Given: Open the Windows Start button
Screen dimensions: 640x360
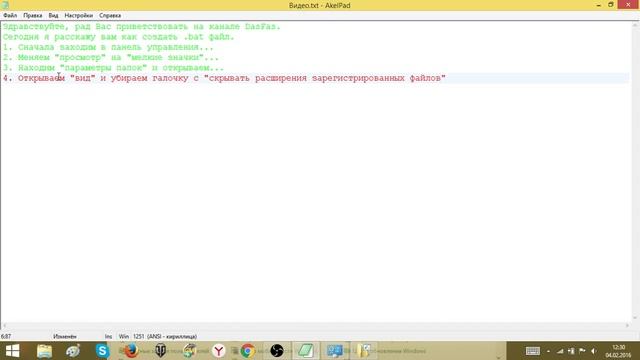Looking at the screenshot, I should pos(12,351).
